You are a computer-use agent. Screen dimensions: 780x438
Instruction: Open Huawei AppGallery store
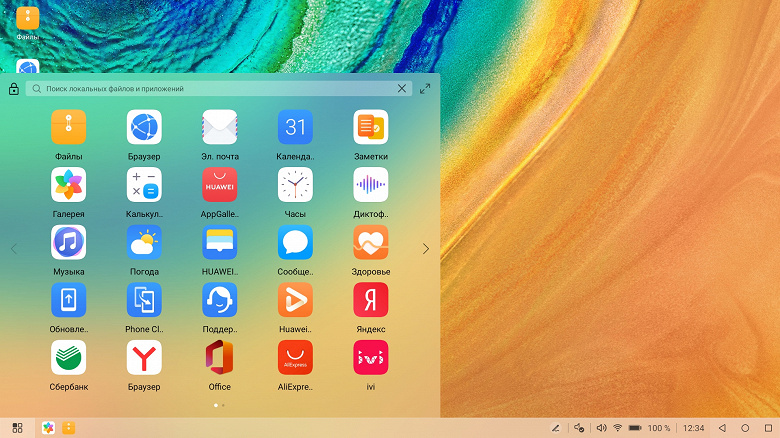(x=220, y=185)
